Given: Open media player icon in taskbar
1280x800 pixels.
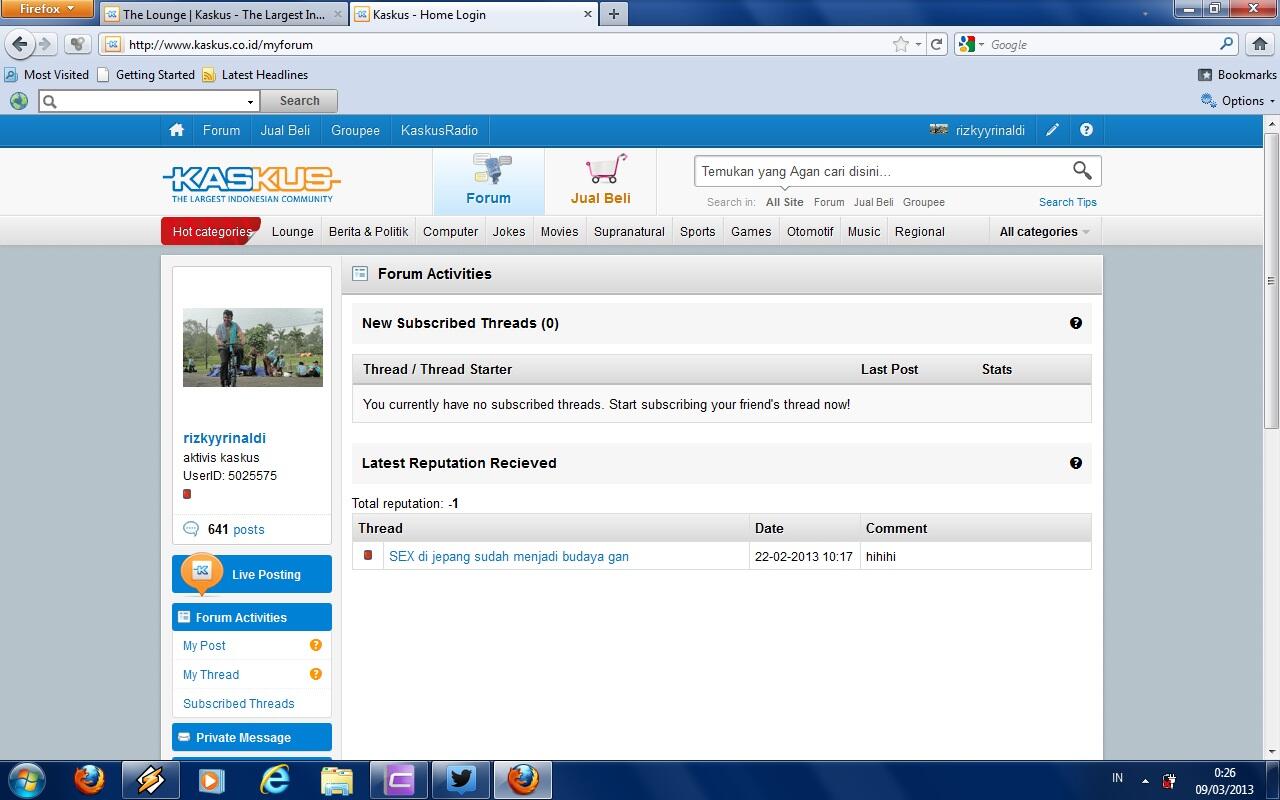Looking at the screenshot, I should coord(211,779).
